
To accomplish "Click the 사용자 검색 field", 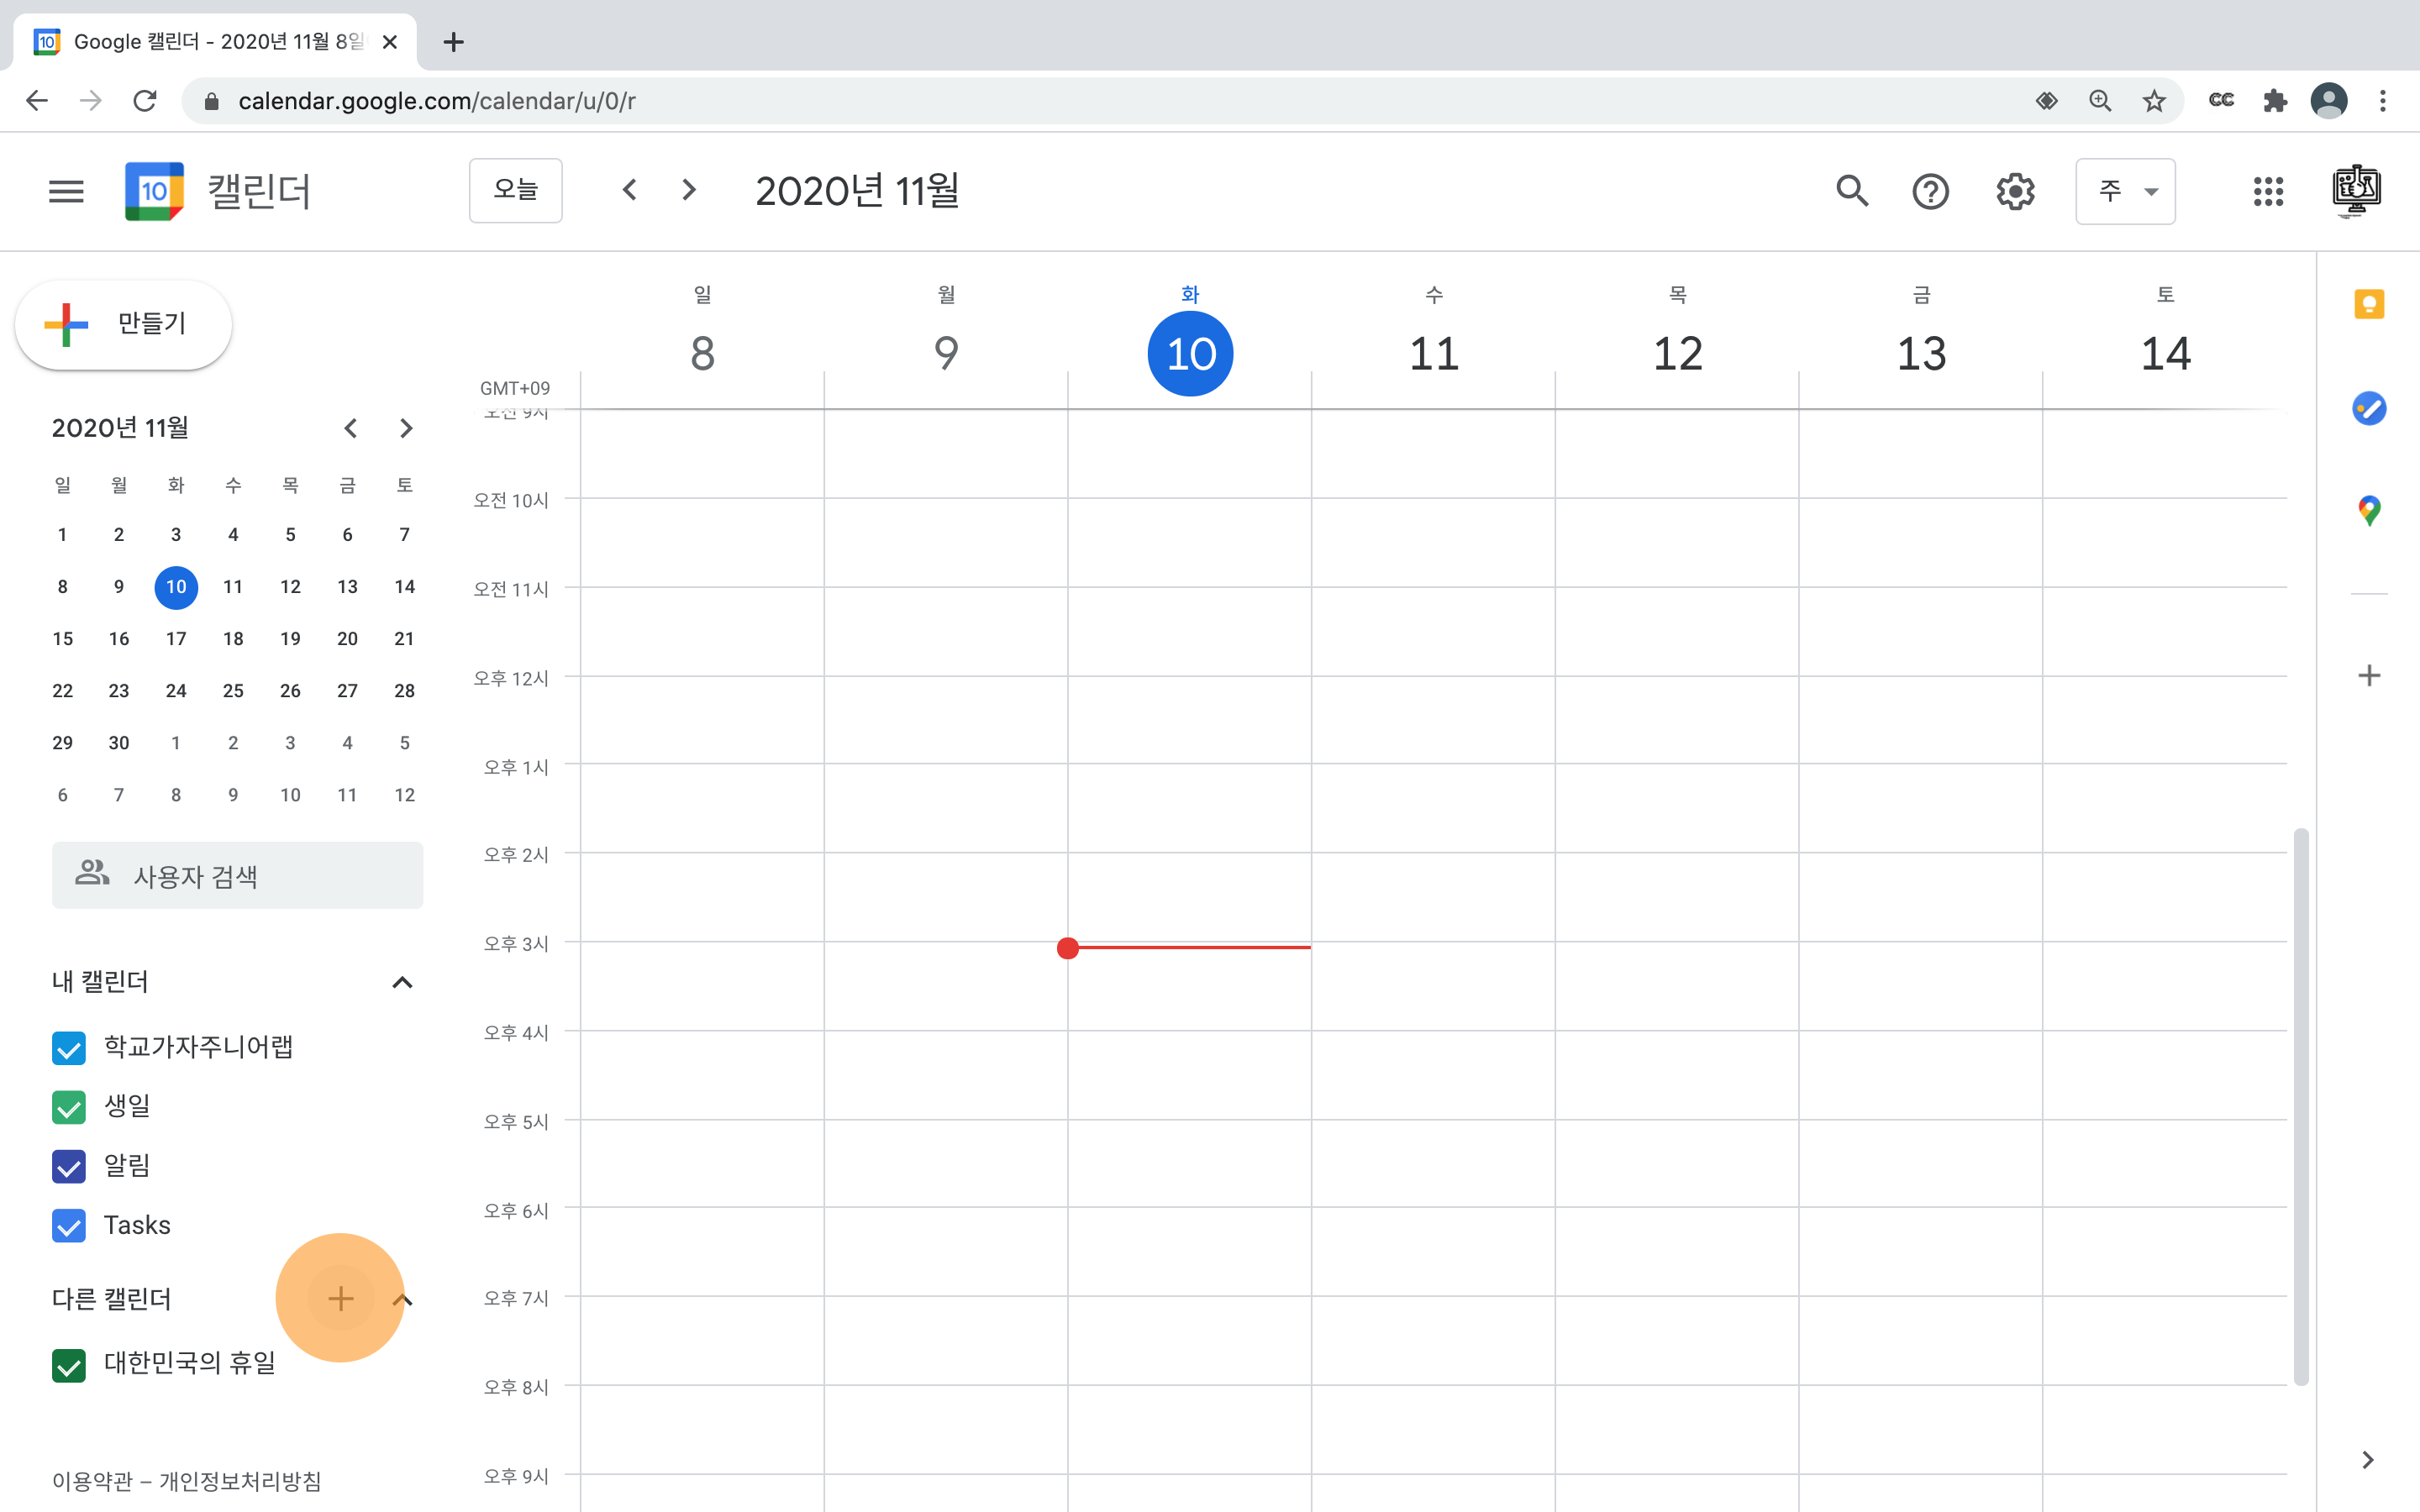I will pyautogui.click(x=238, y=876).
